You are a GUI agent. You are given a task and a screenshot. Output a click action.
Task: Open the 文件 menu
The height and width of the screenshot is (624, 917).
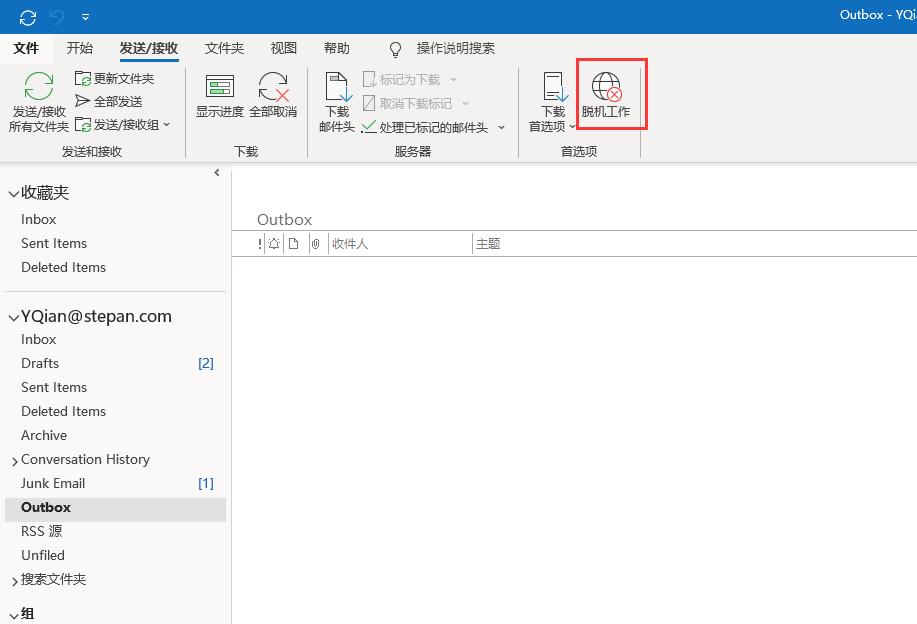(x=27, y=48)
